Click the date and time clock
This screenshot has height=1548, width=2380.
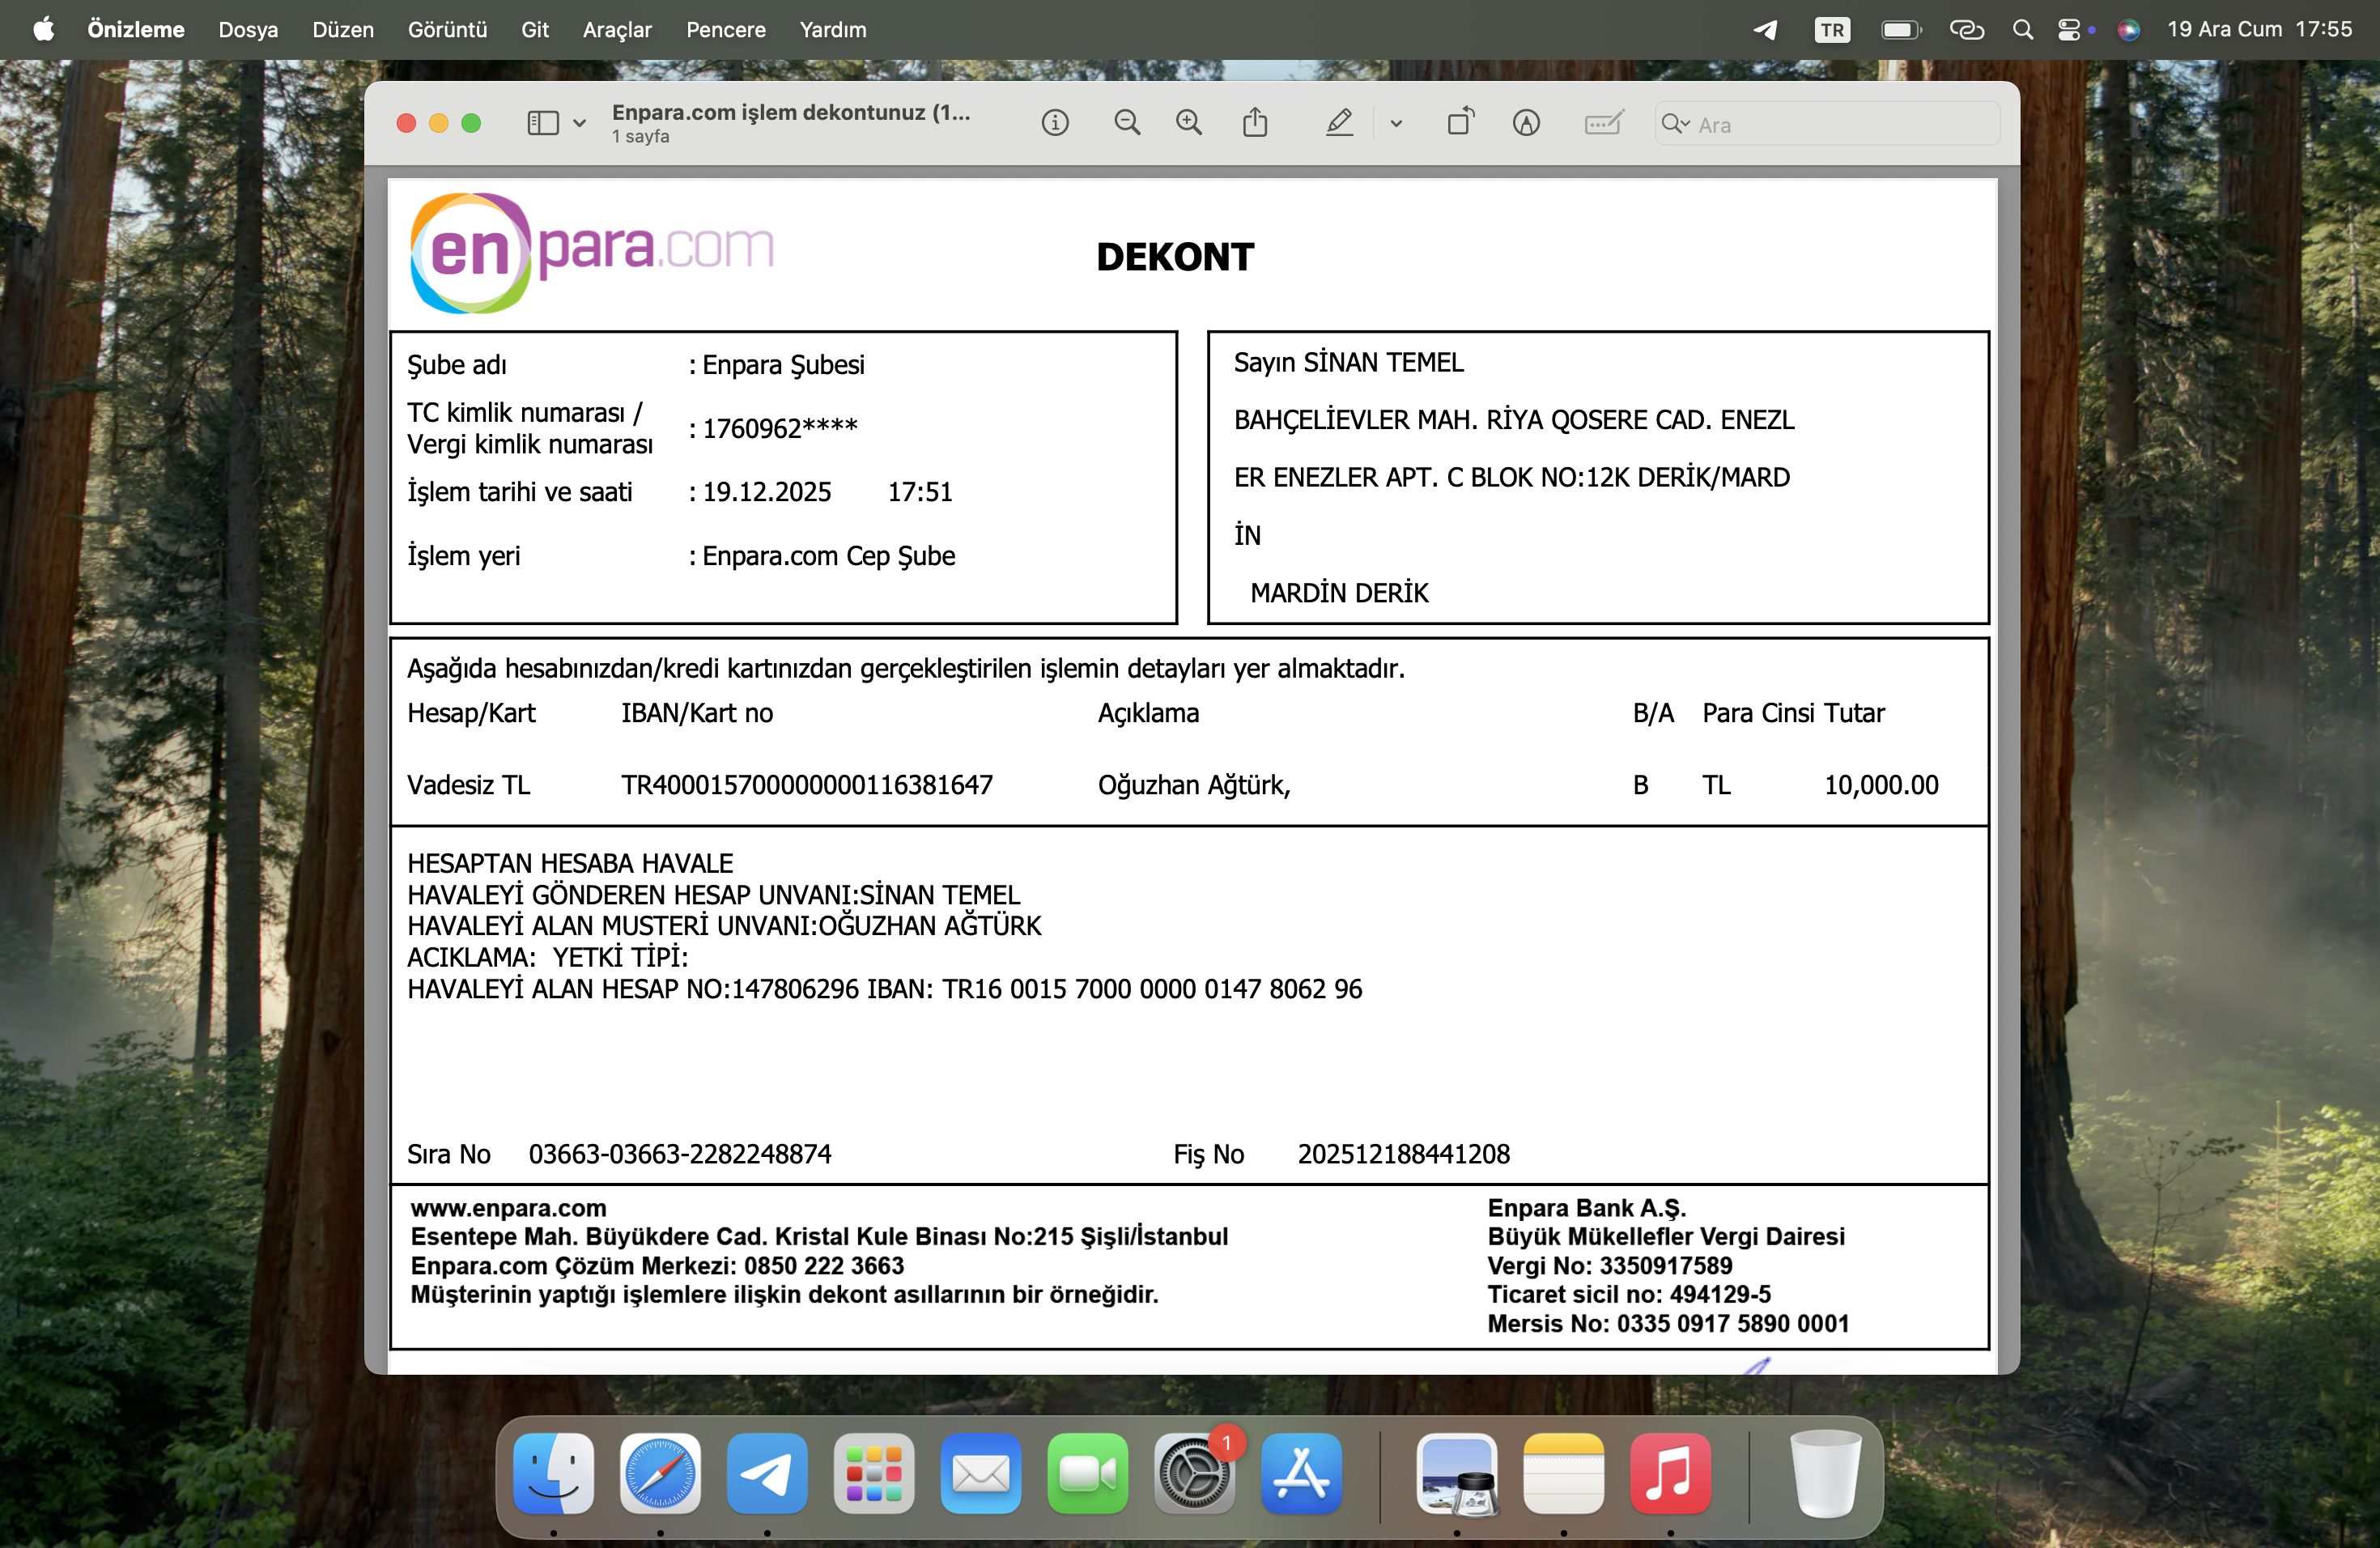2259,29
